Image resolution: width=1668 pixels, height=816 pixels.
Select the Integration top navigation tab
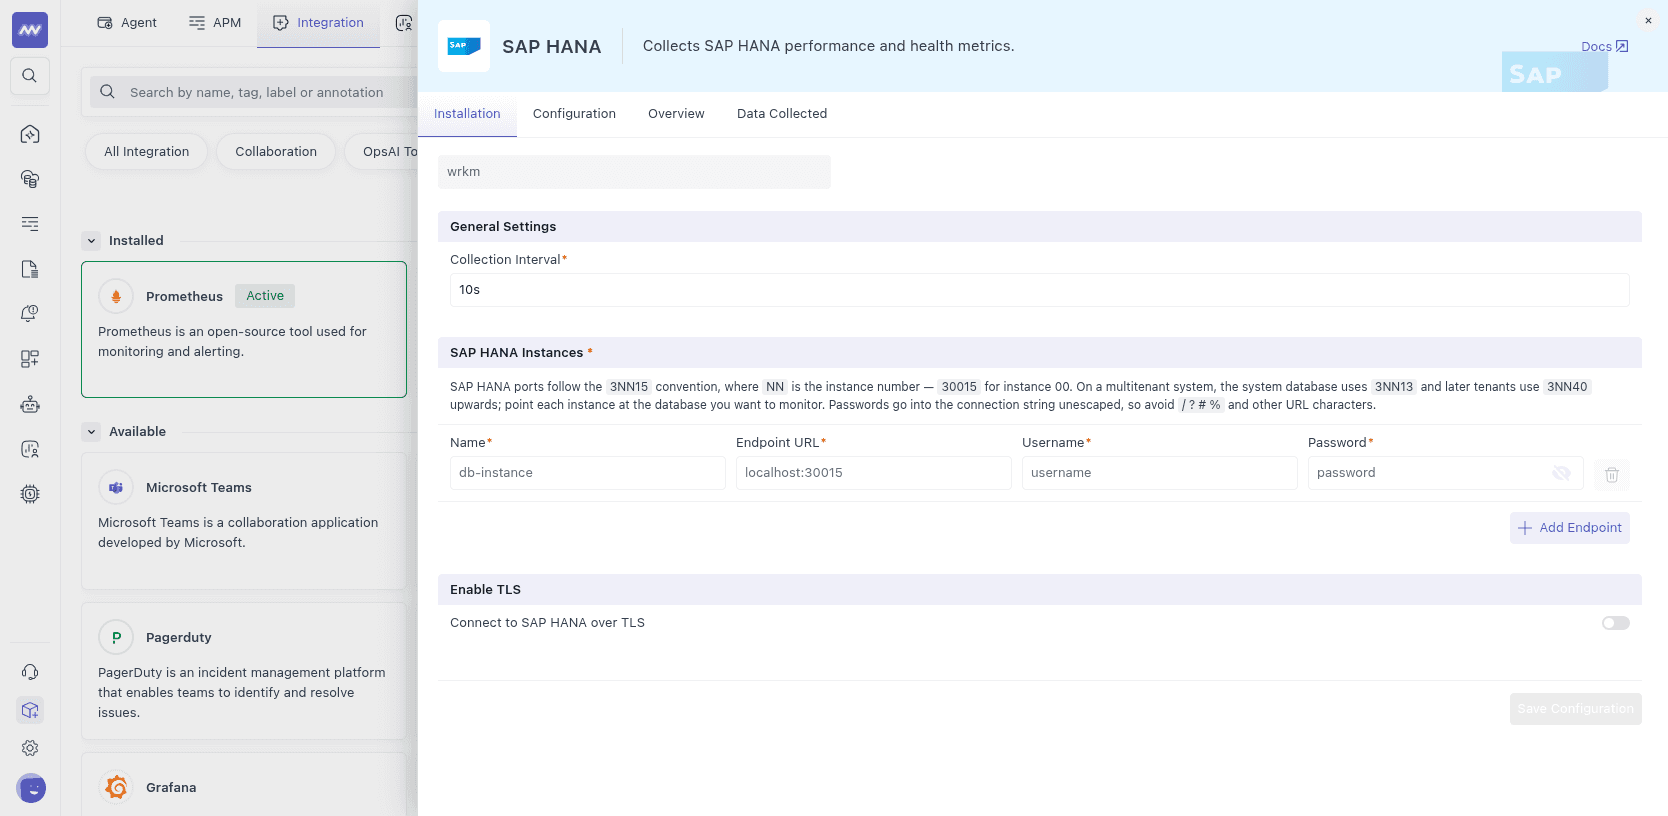318,23
